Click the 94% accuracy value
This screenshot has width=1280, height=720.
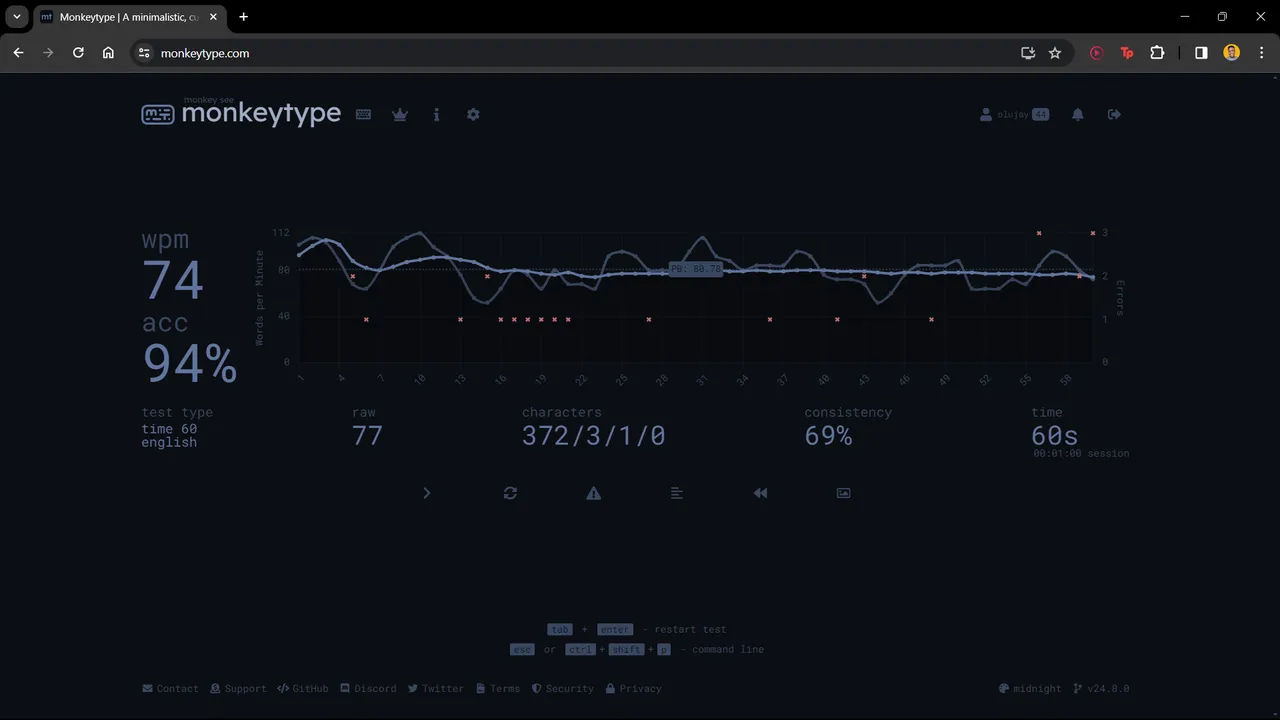pyautogui.click(x=190, y=364)
